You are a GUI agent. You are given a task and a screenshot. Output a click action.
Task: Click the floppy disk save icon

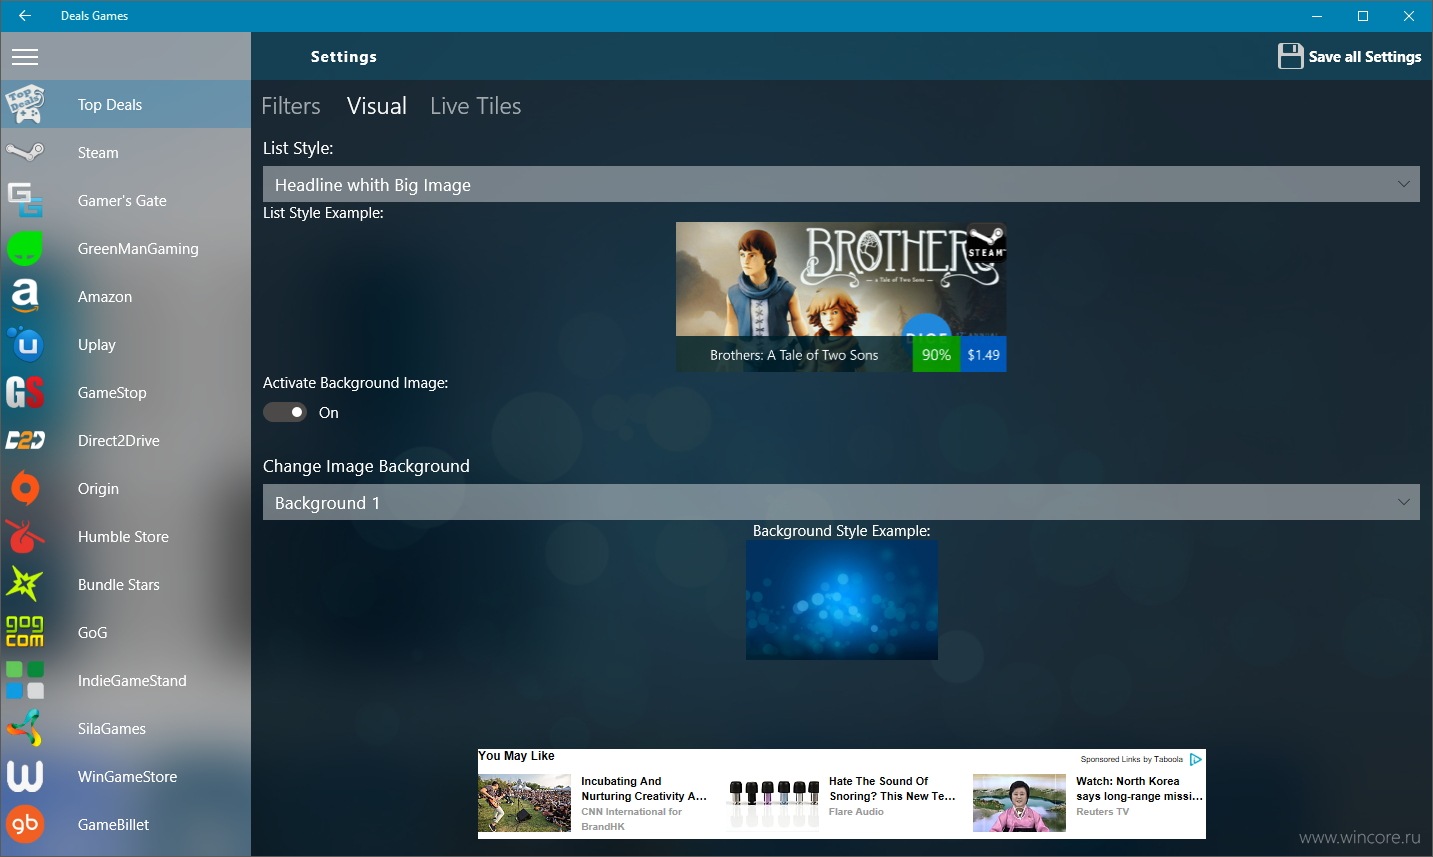pyautogui.click(x=1290, y=56)
